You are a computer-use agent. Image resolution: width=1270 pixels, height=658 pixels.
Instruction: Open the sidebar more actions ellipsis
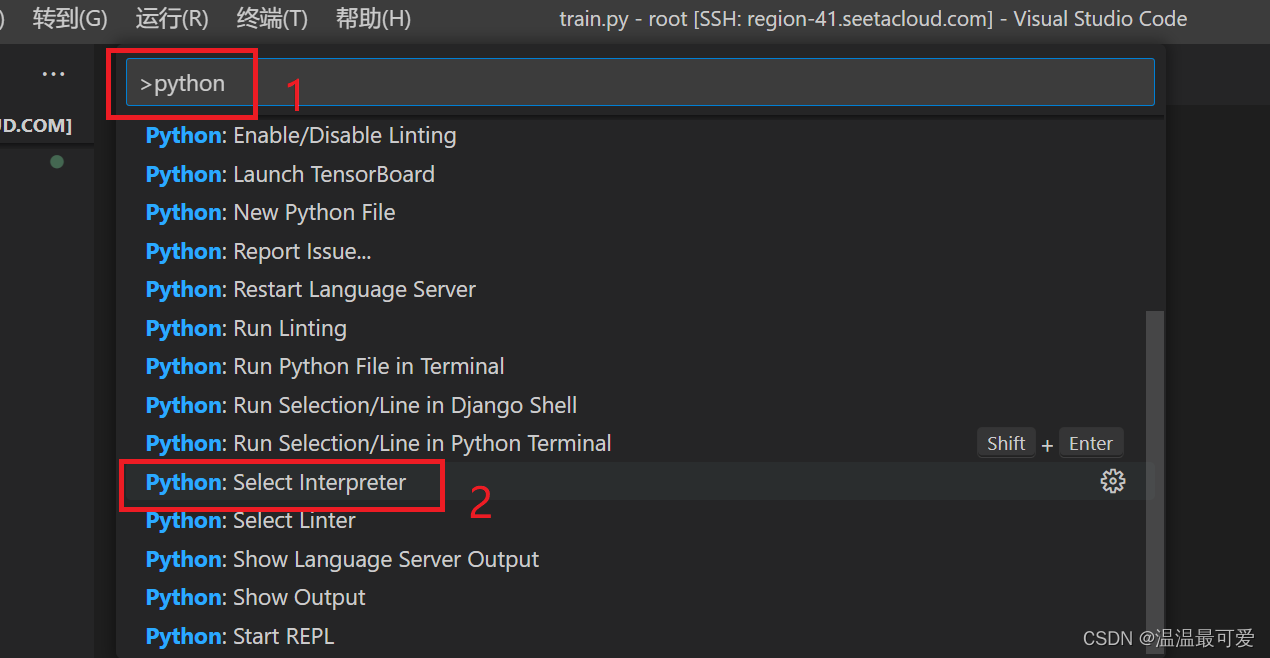(53, 74)
